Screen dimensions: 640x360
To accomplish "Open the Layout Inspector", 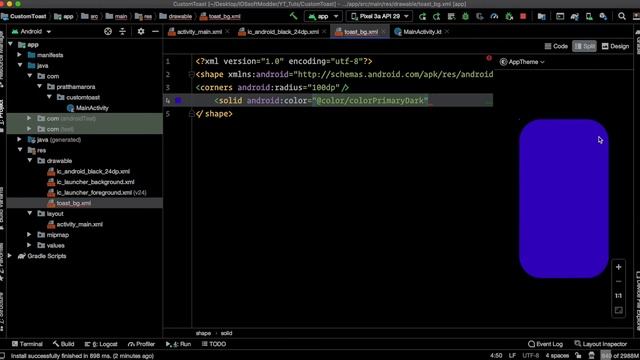I will pos(600,344).
